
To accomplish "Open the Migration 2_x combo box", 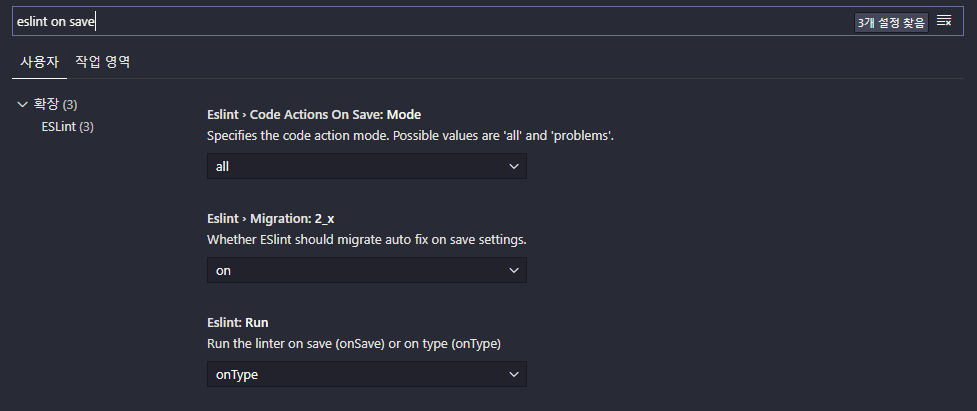I will click(366, 270).
